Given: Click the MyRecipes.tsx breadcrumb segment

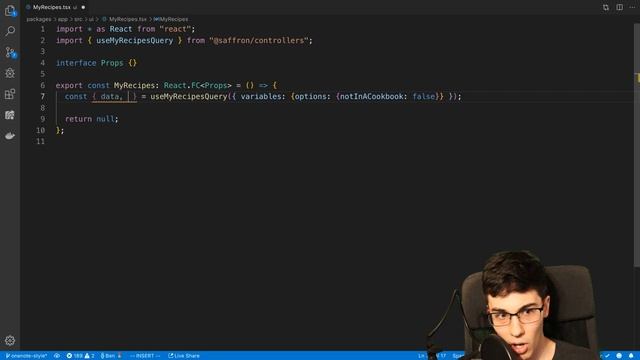Looking at the screenshot, I should [124, 19].
